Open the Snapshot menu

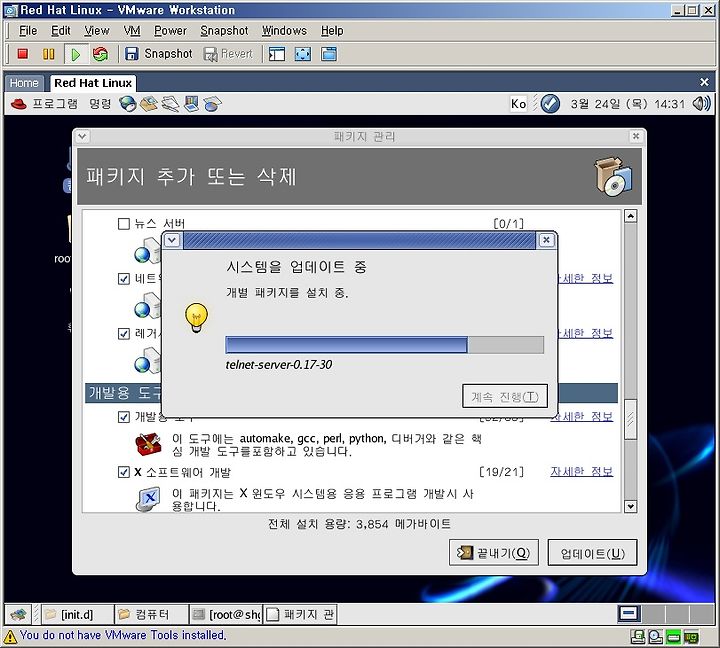224,31
